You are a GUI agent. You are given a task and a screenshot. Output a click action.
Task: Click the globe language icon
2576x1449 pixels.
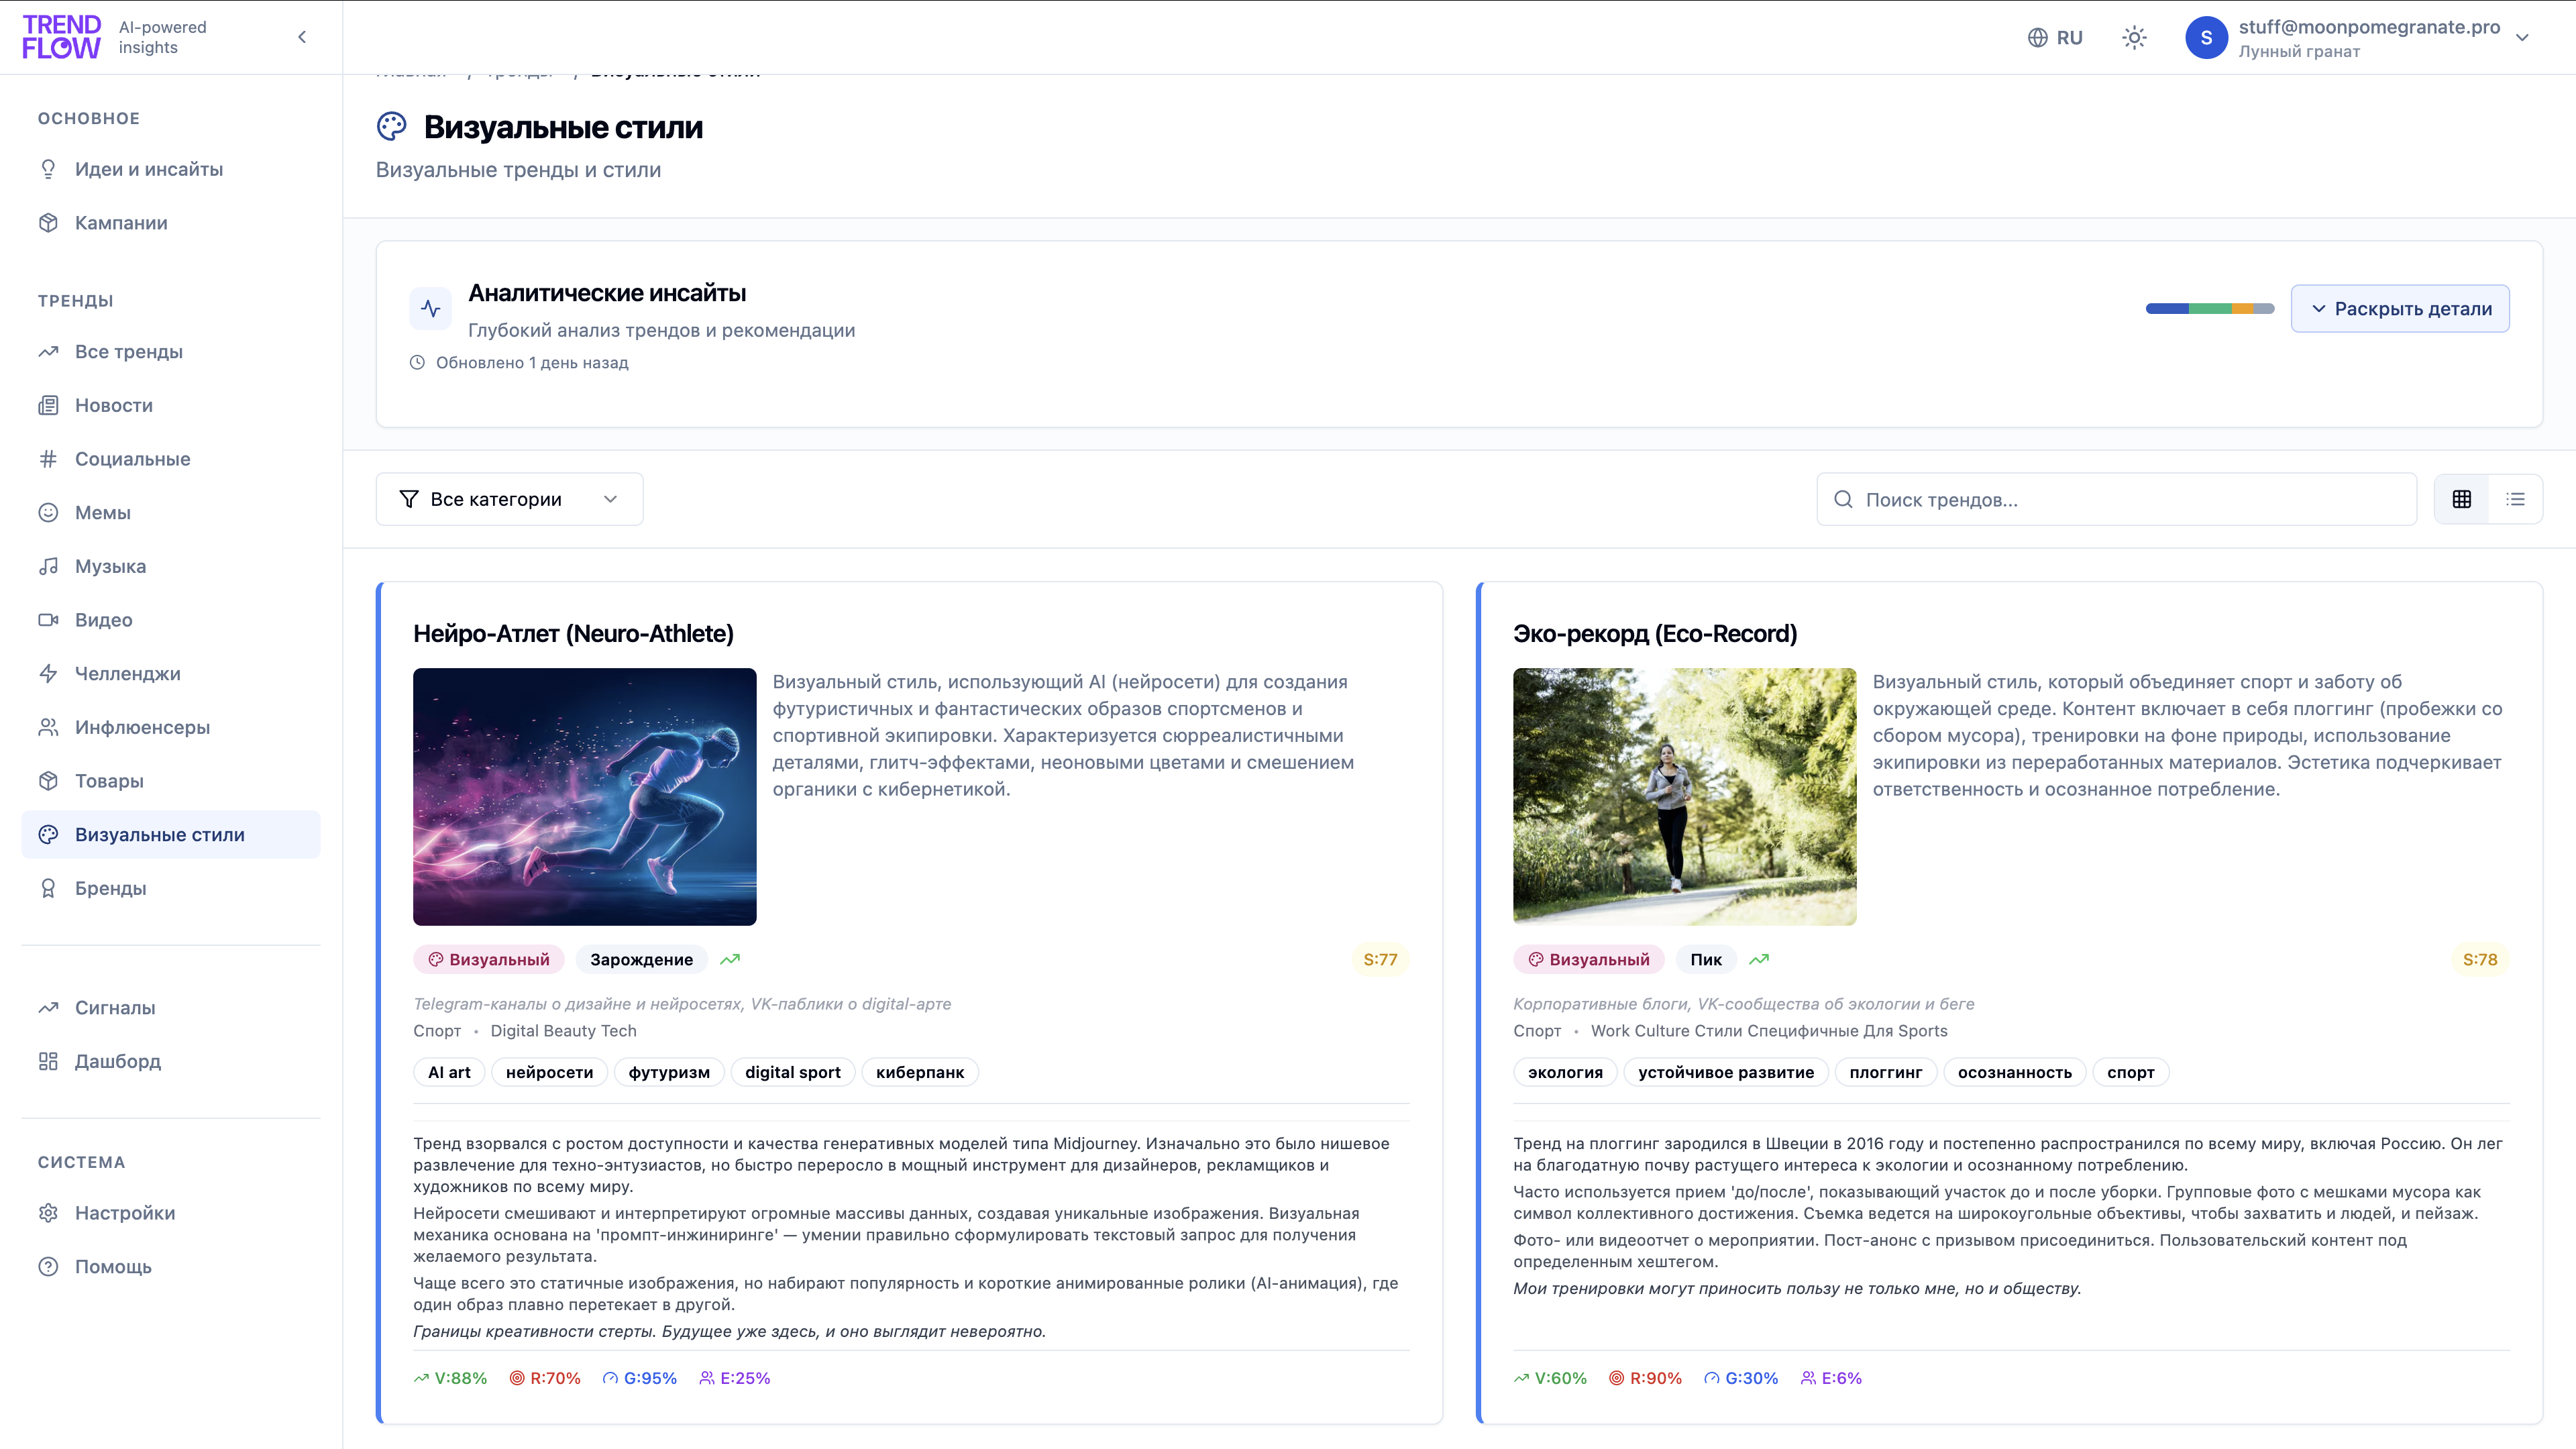[2037, 38]
